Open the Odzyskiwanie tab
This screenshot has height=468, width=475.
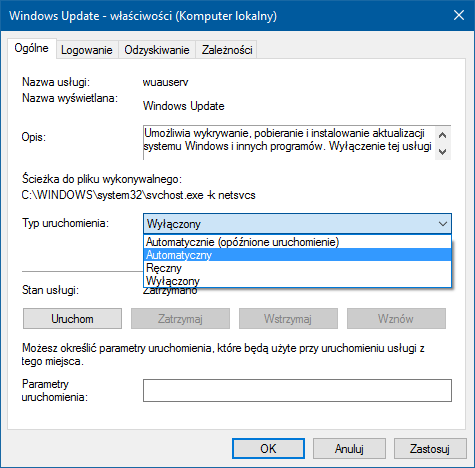(x=157, y=50)
